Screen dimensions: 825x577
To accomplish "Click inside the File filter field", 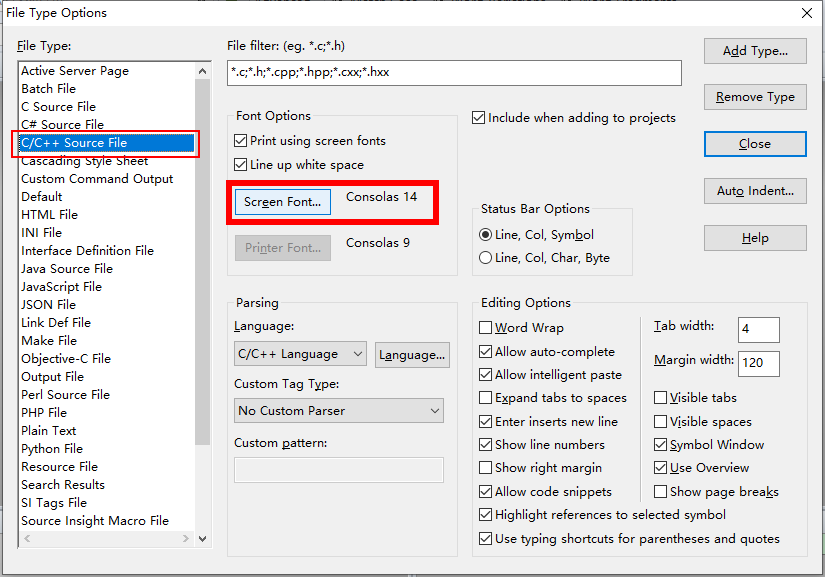I will [x=450, y=72].
